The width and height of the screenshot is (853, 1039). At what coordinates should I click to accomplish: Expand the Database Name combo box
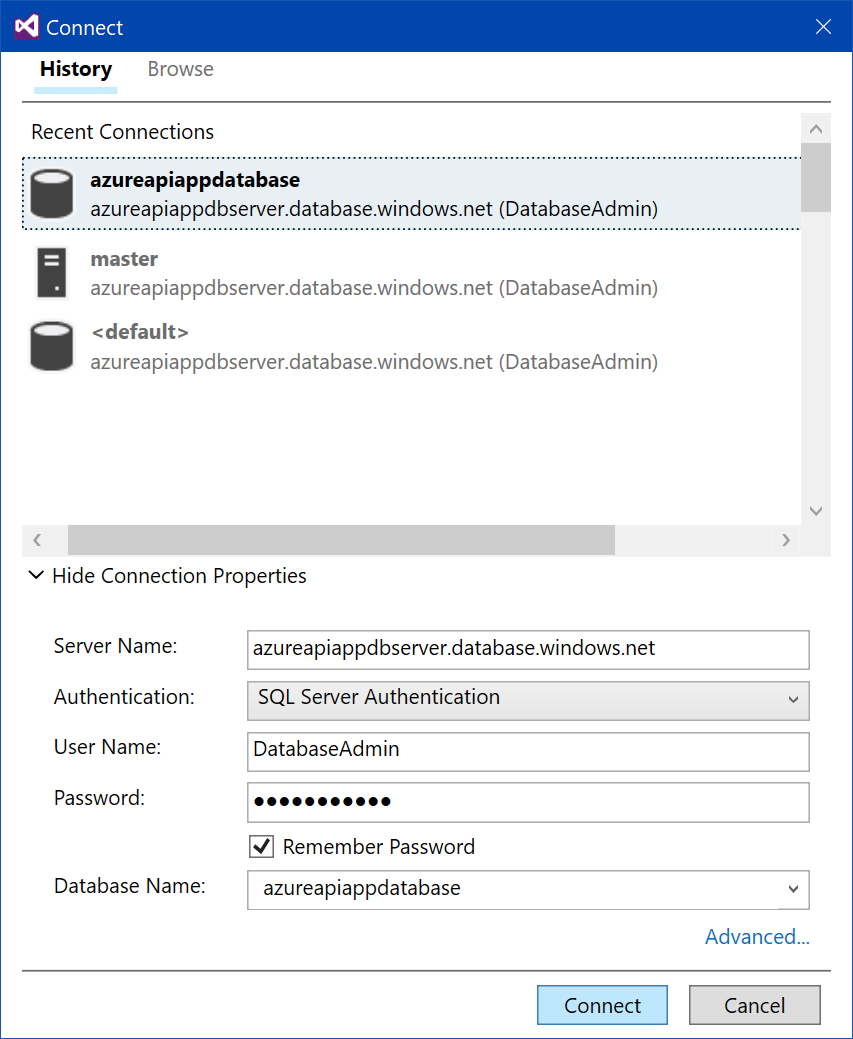point(793,889)
